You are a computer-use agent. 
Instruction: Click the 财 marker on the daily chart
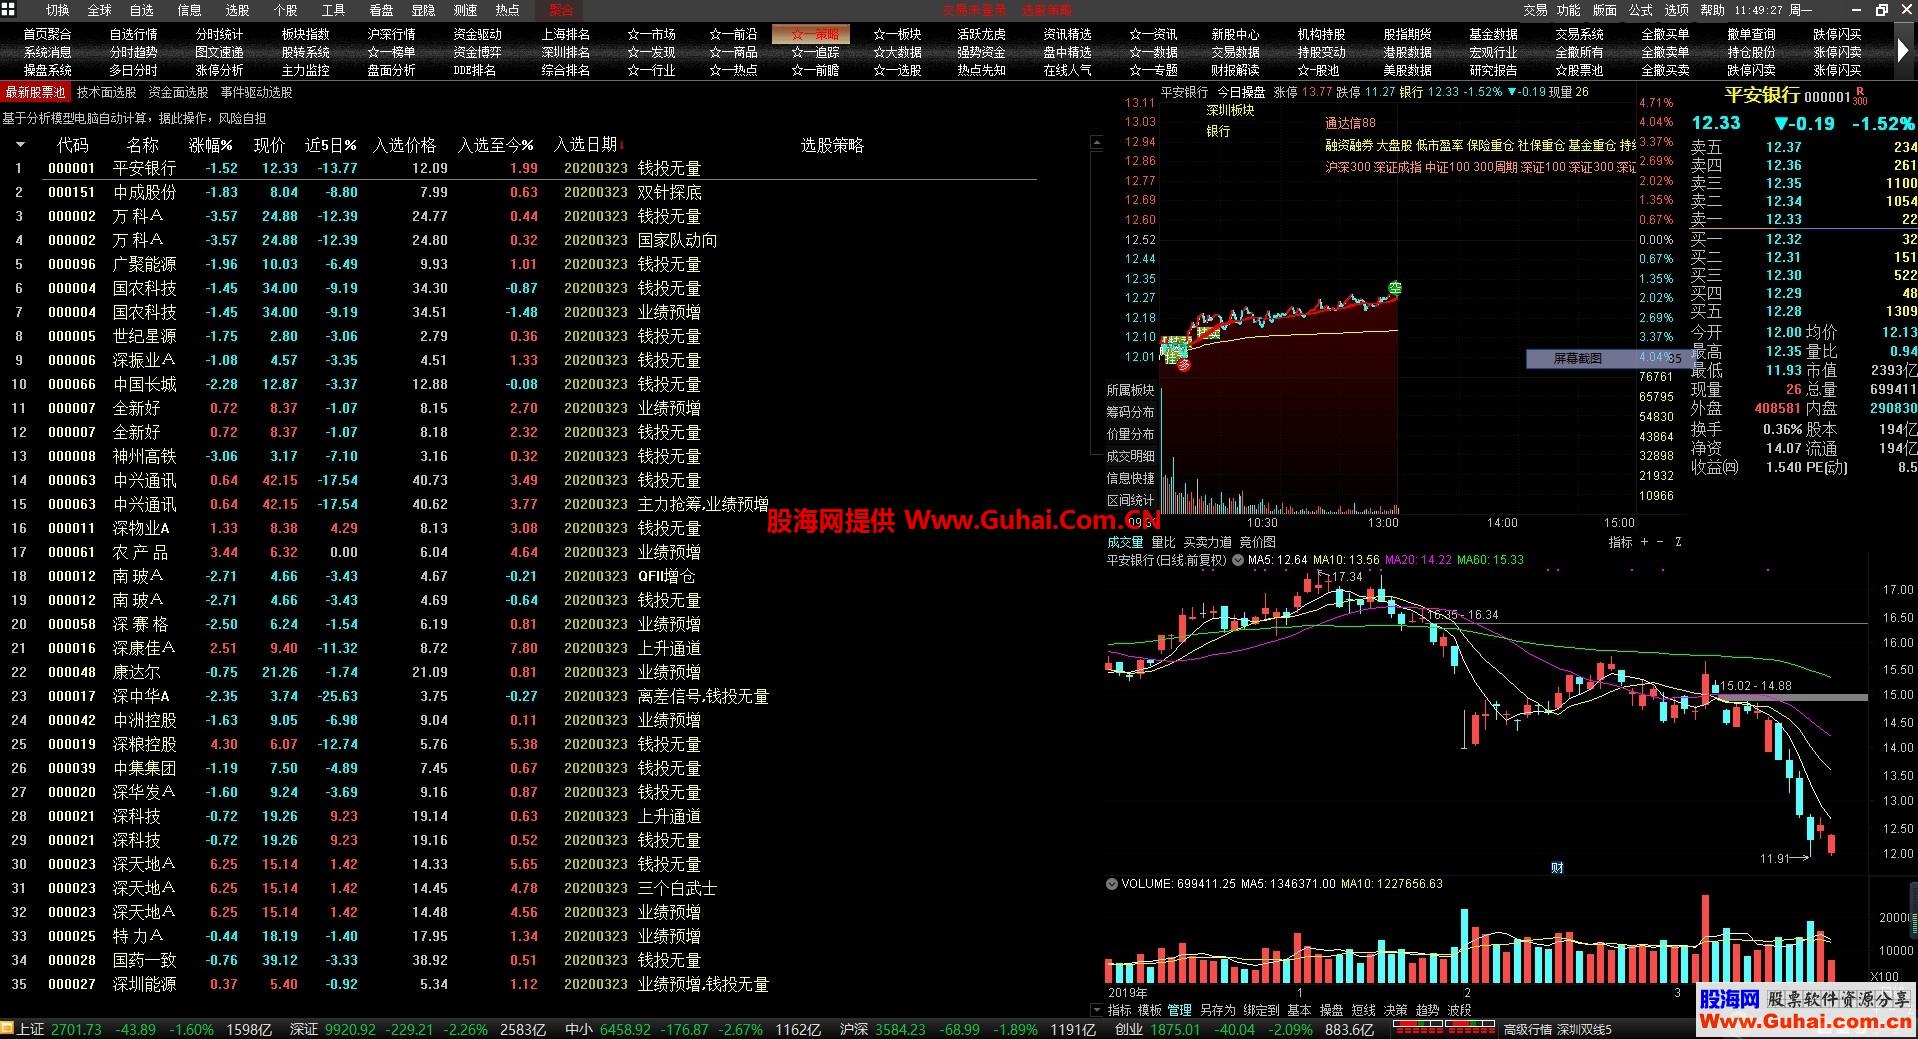coord(1557,867)
